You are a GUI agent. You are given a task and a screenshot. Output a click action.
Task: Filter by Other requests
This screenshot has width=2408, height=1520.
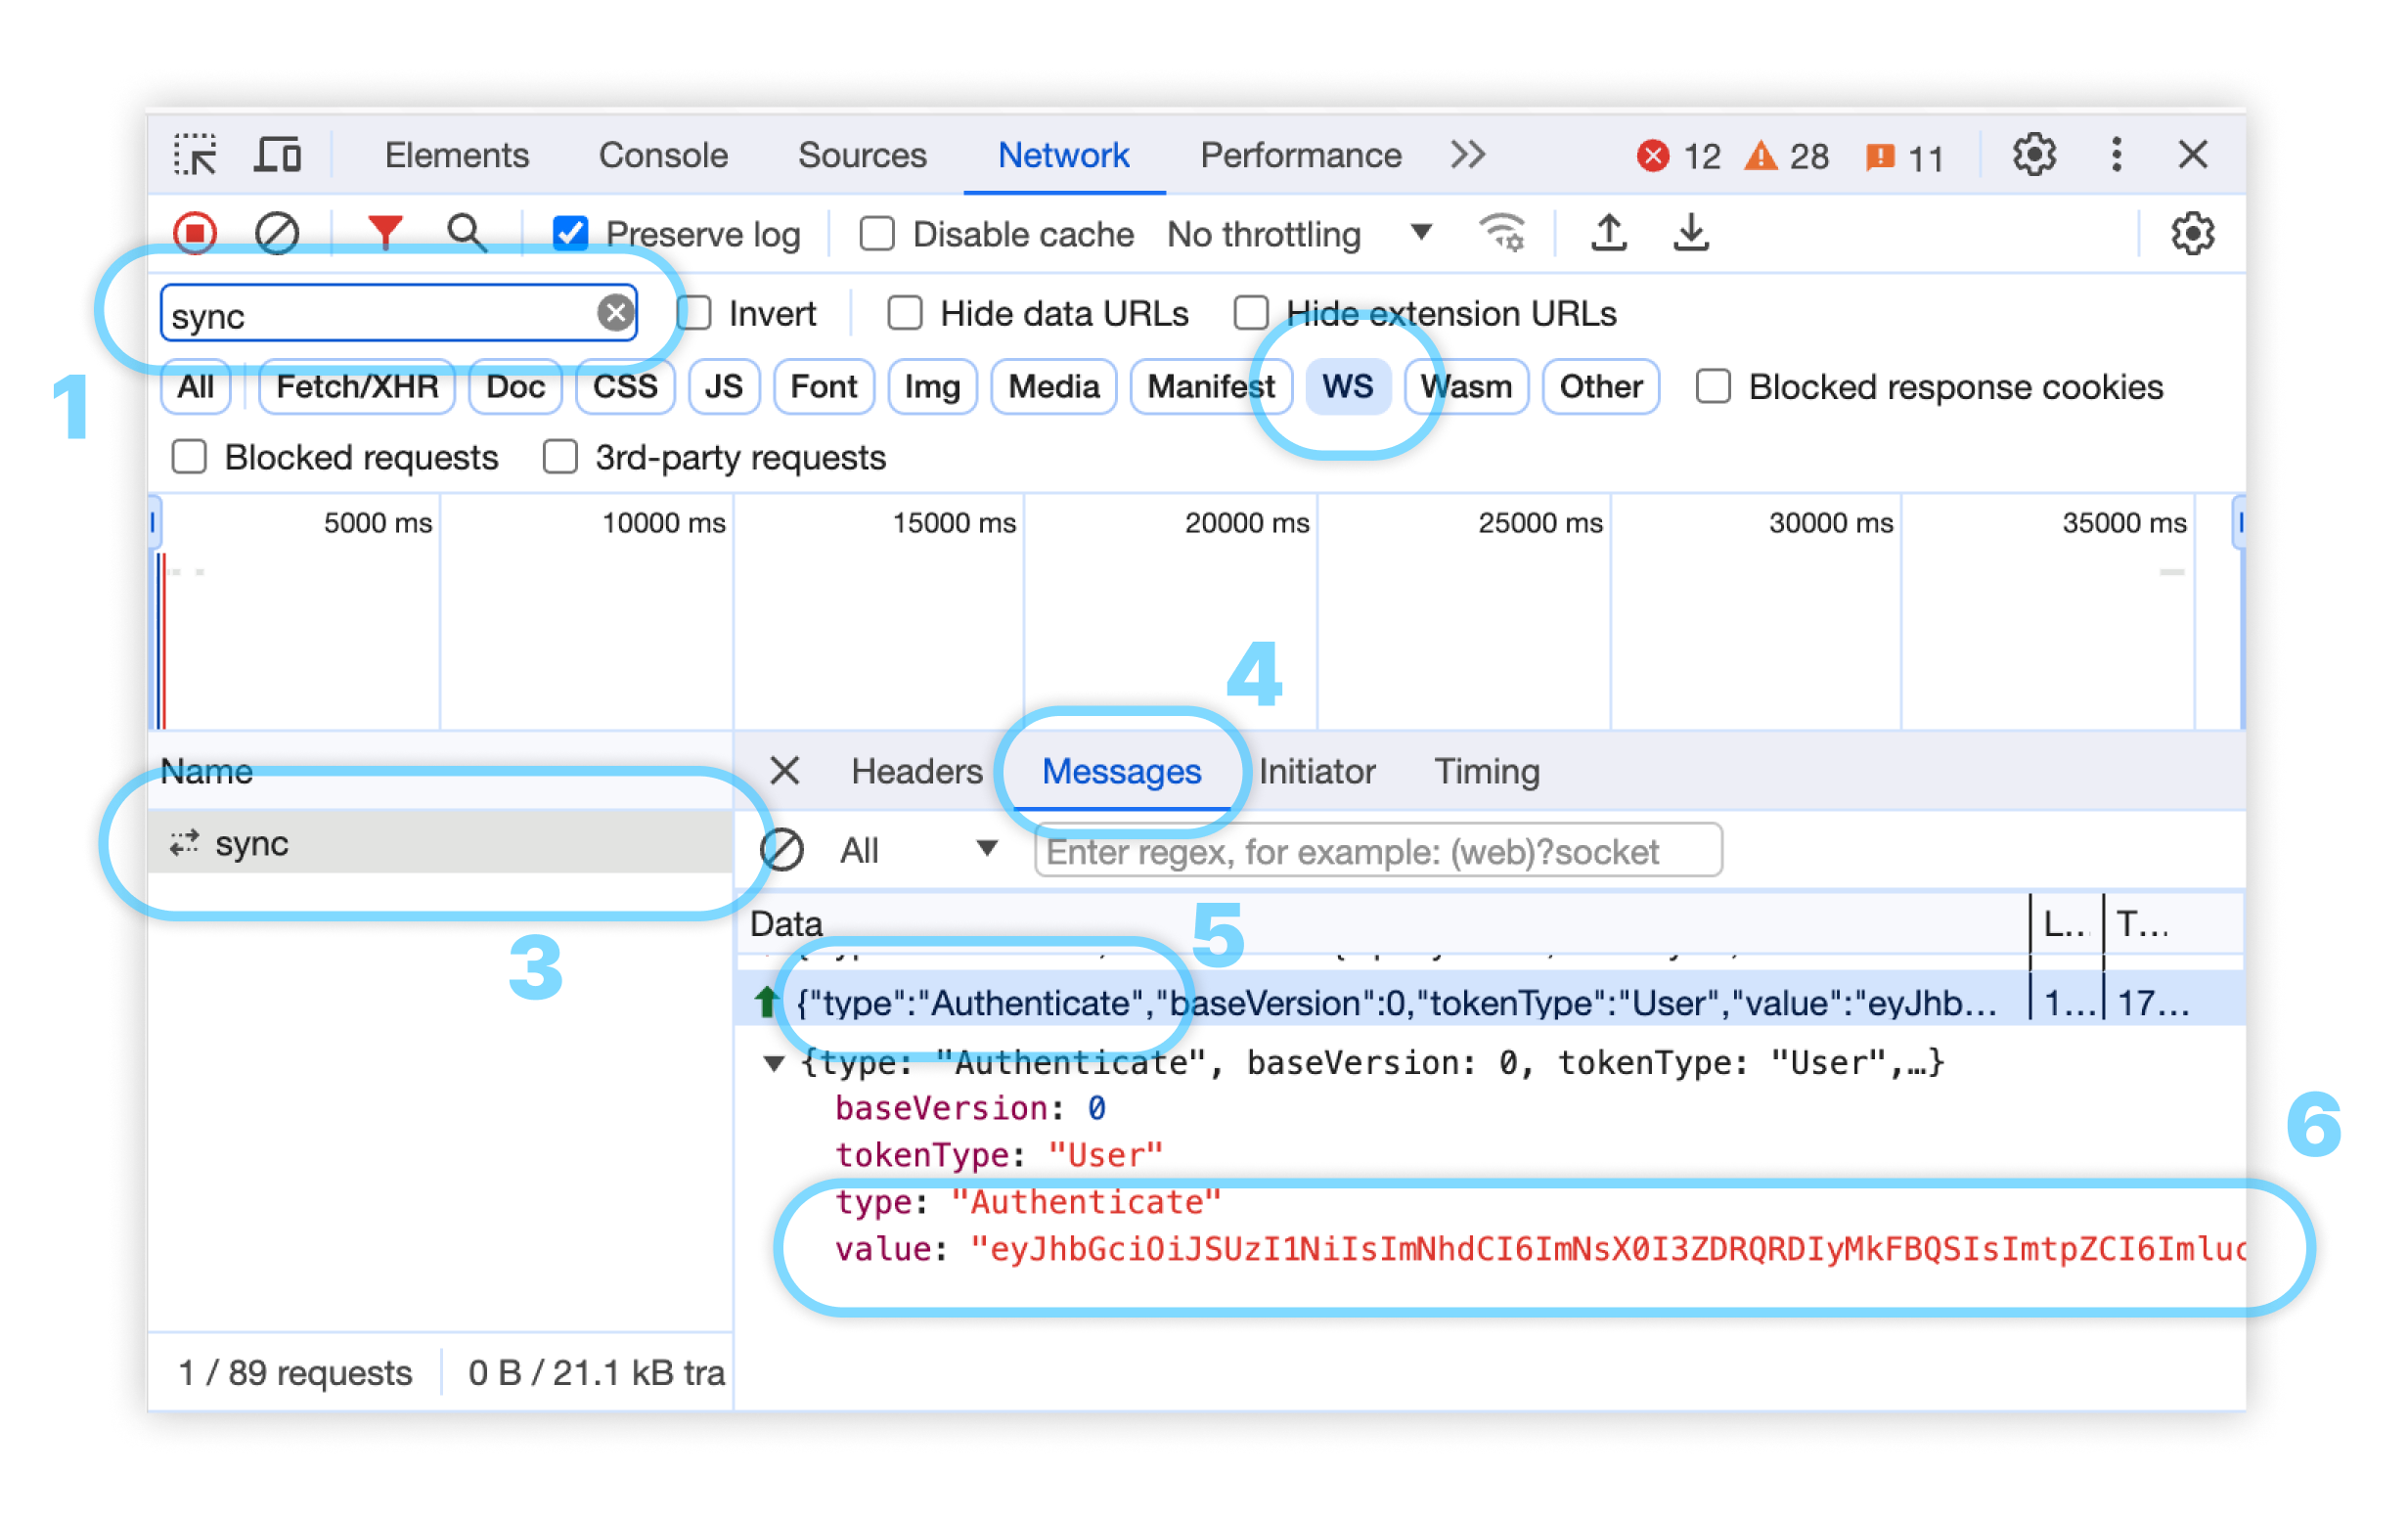pos(1600,386)
